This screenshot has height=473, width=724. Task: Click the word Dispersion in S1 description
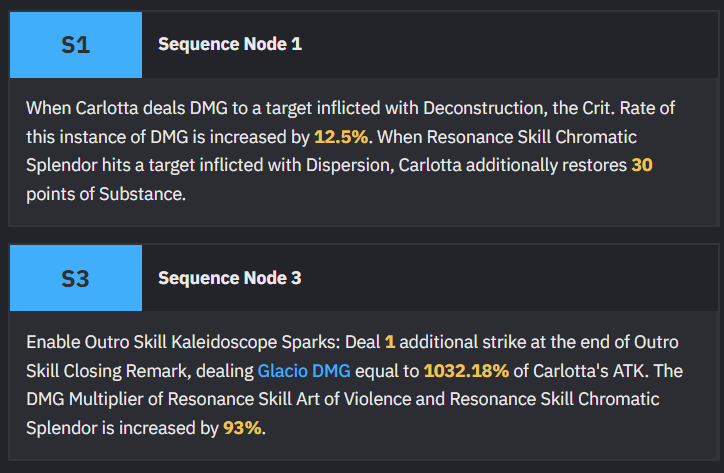pos(350,165)
